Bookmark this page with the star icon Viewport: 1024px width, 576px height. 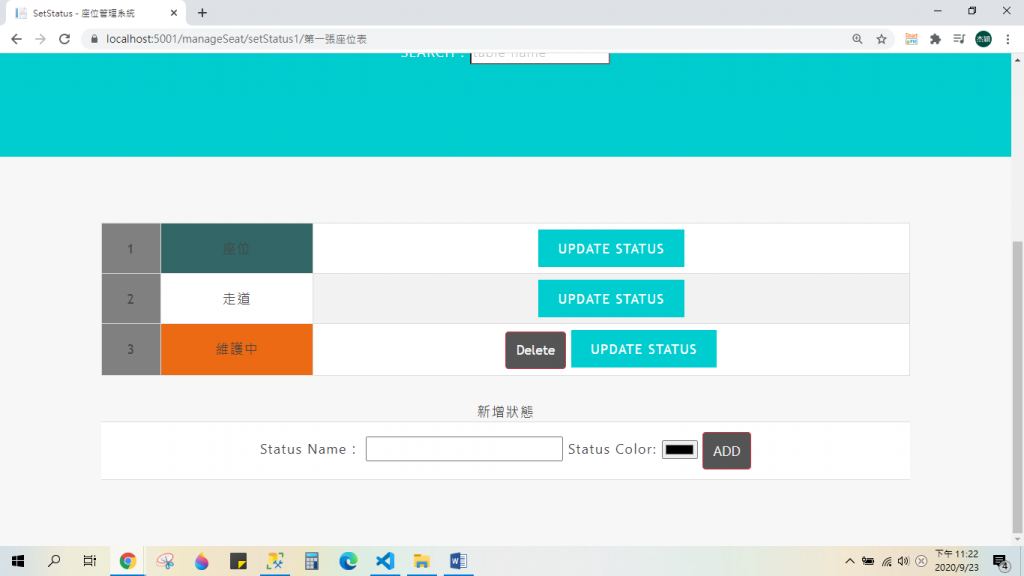click(882, 39)
